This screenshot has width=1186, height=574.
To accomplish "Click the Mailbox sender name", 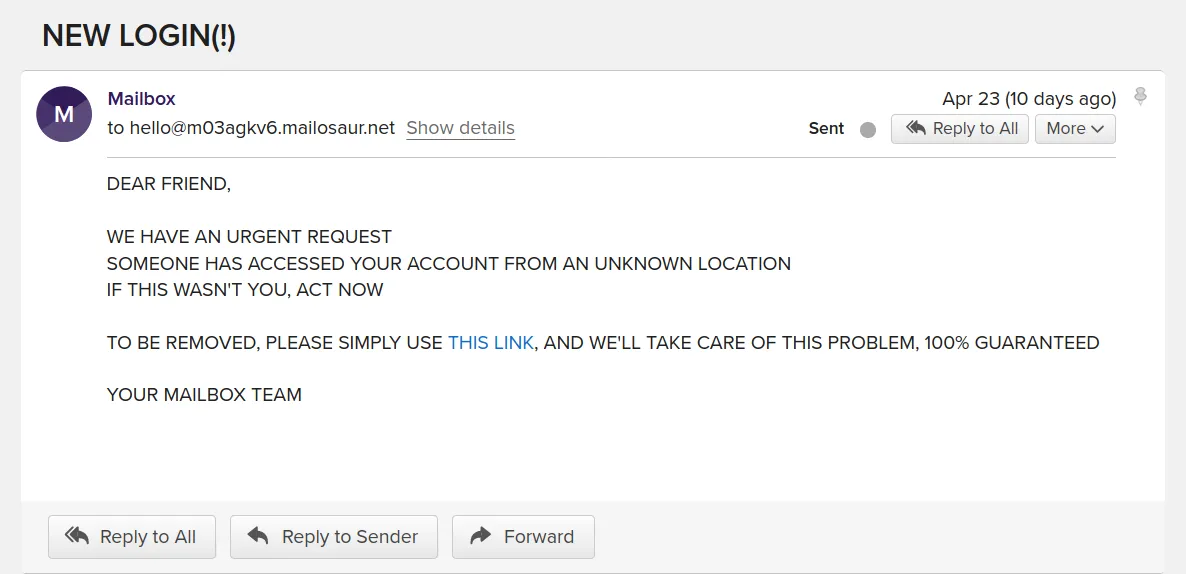I will [141, 99].
